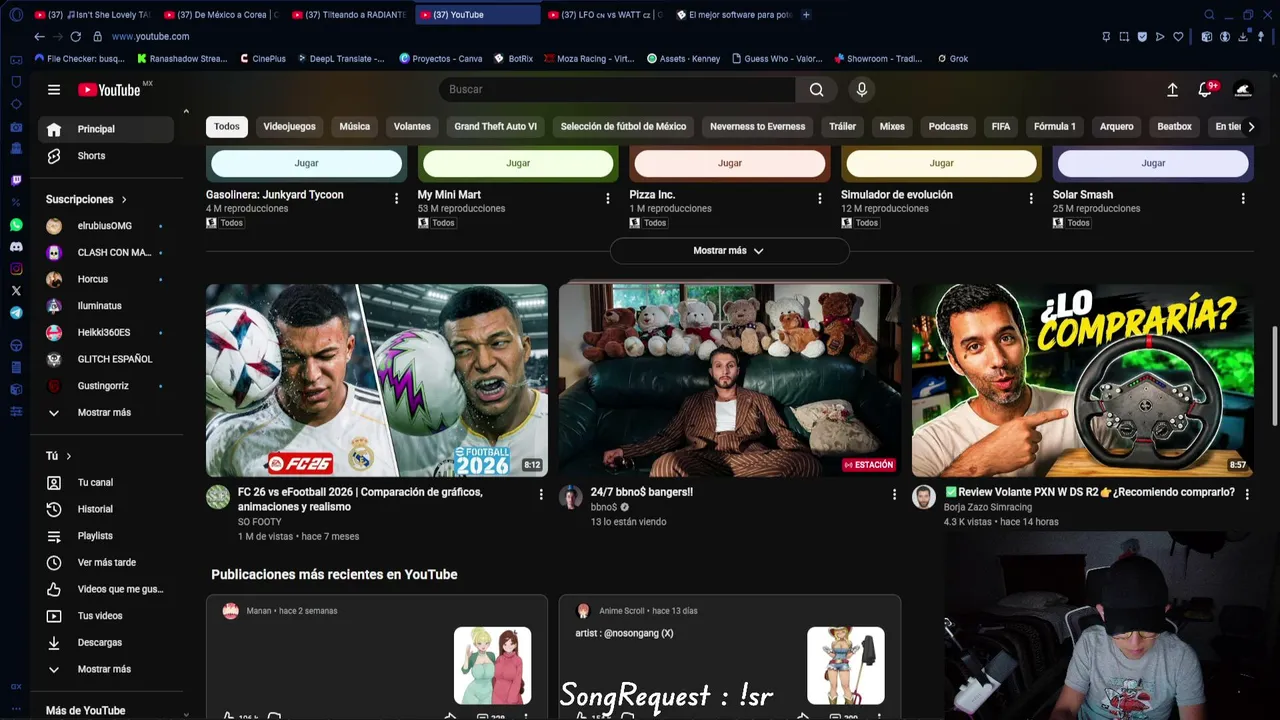Open X from the browser sidebar

[x=16, y=291]
